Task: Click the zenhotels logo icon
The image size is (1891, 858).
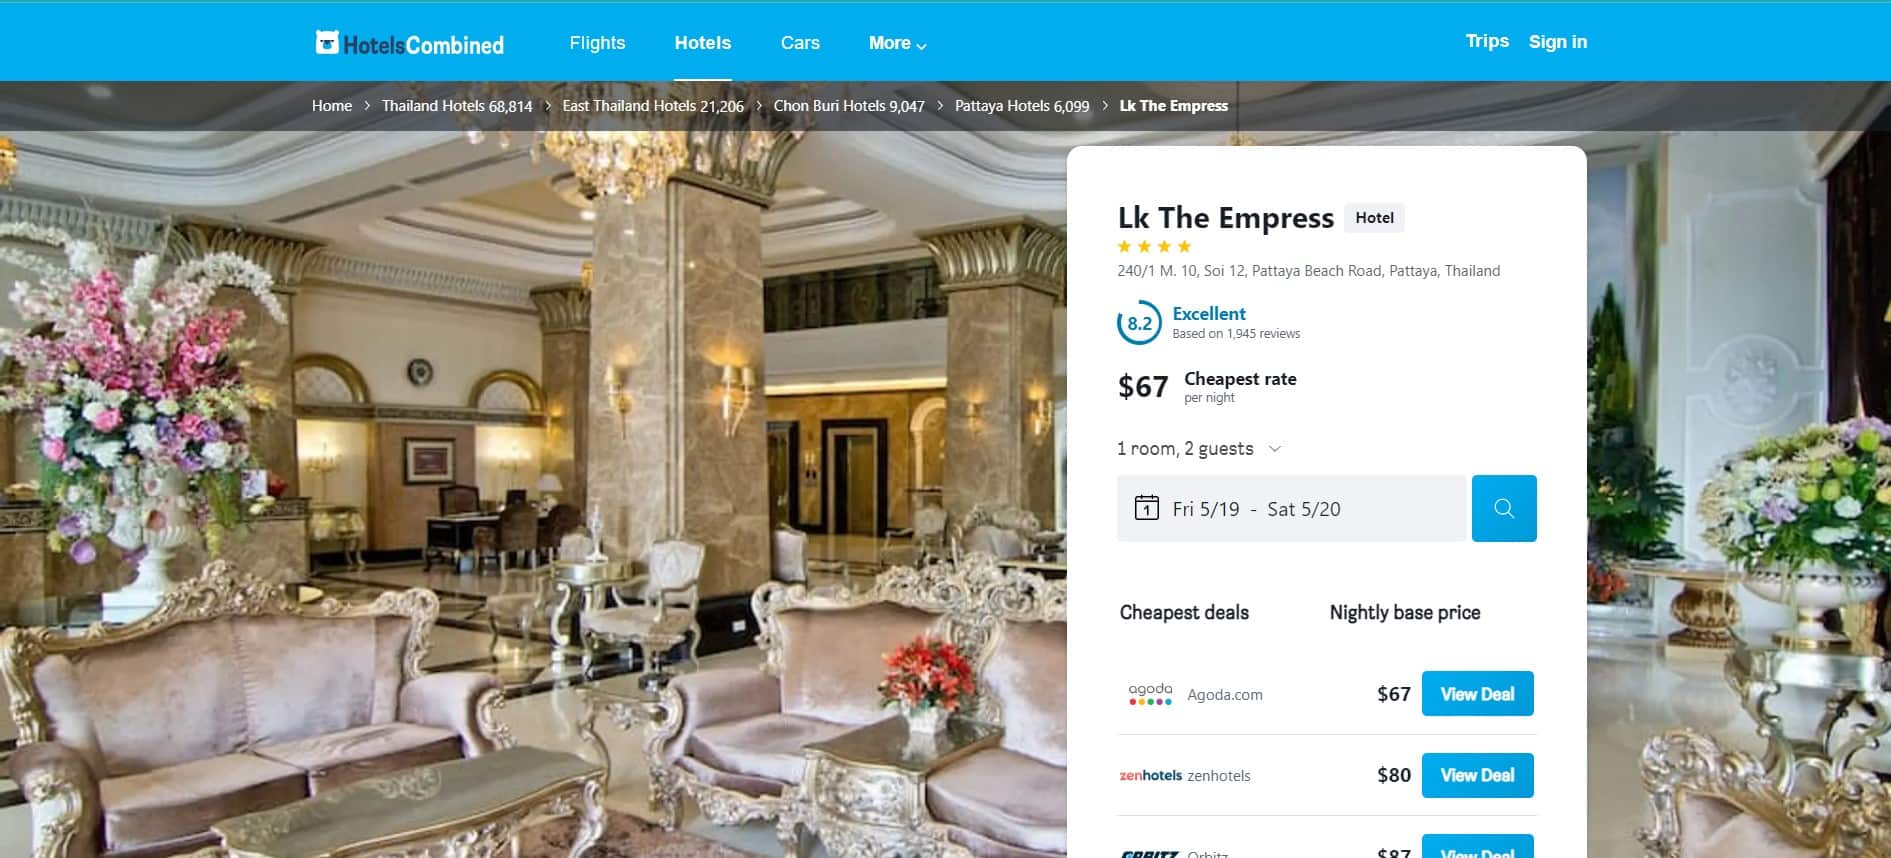Action: point(1150,775)
